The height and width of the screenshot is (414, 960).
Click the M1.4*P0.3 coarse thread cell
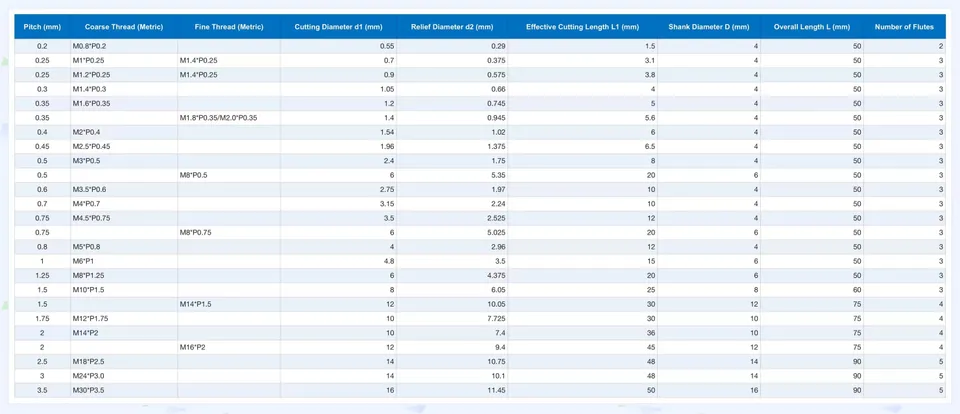tap(124, 89)
